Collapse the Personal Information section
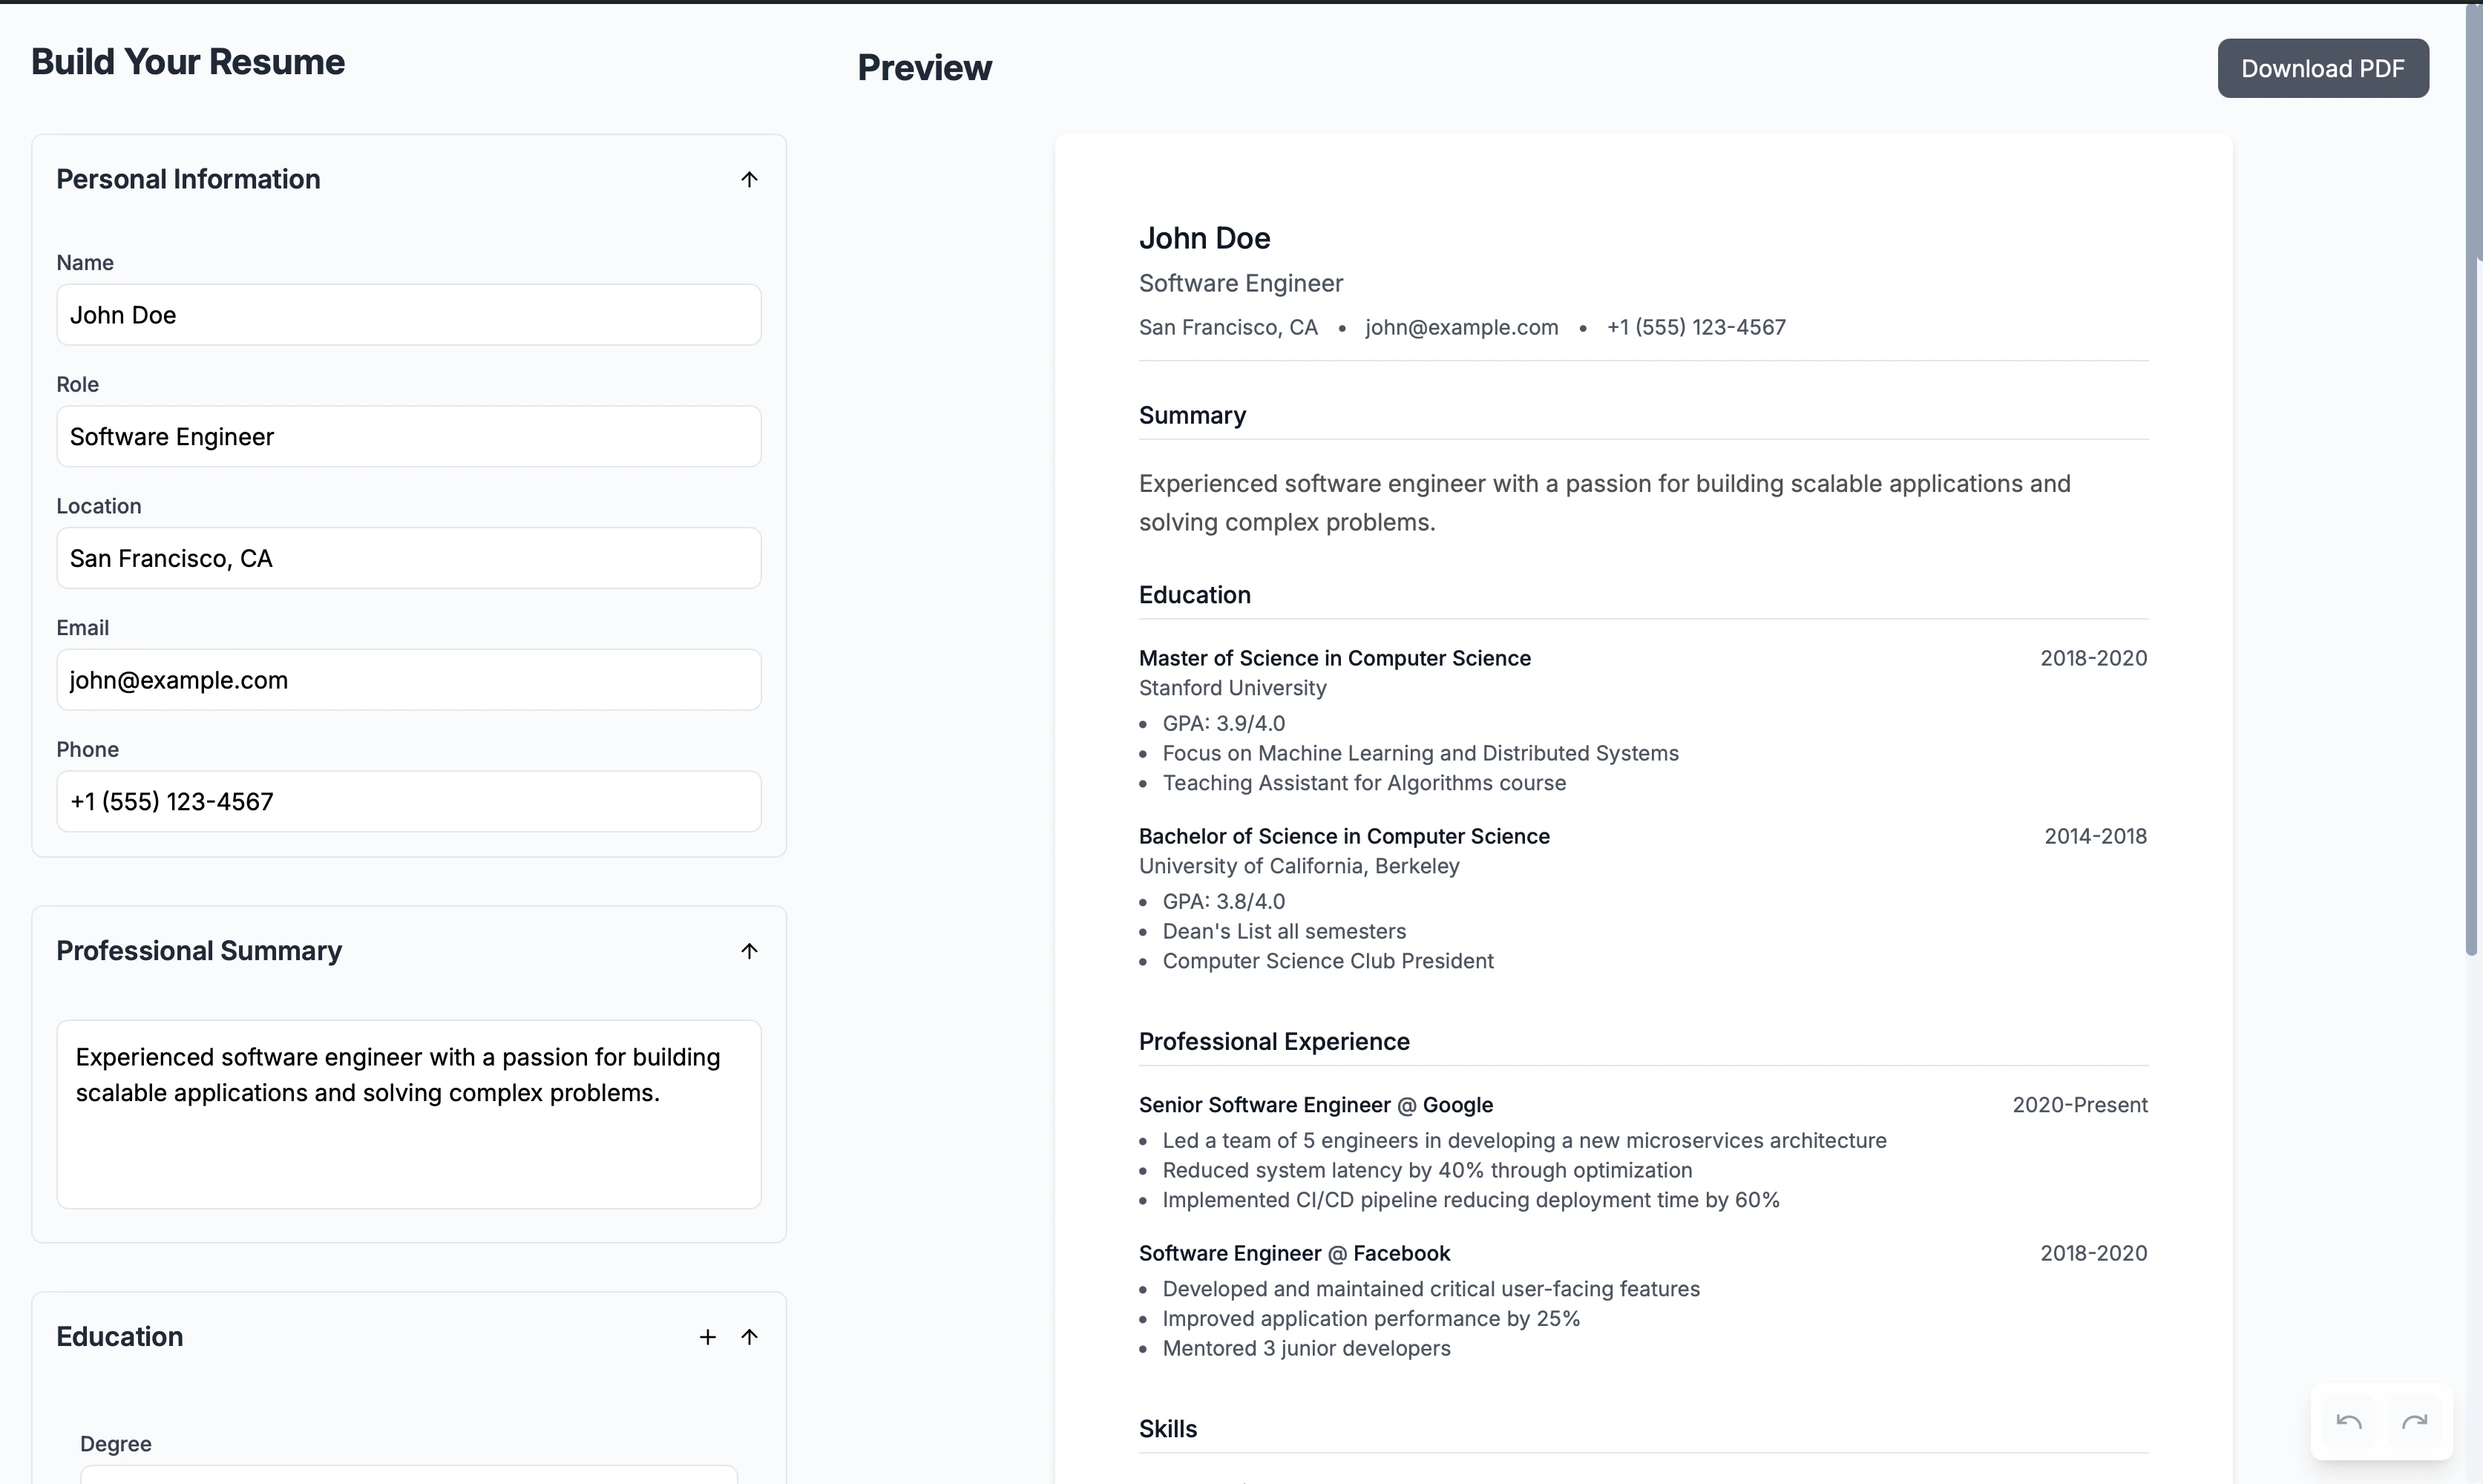This screenshot has height=1484, width=2483. (x=749, y=179)
